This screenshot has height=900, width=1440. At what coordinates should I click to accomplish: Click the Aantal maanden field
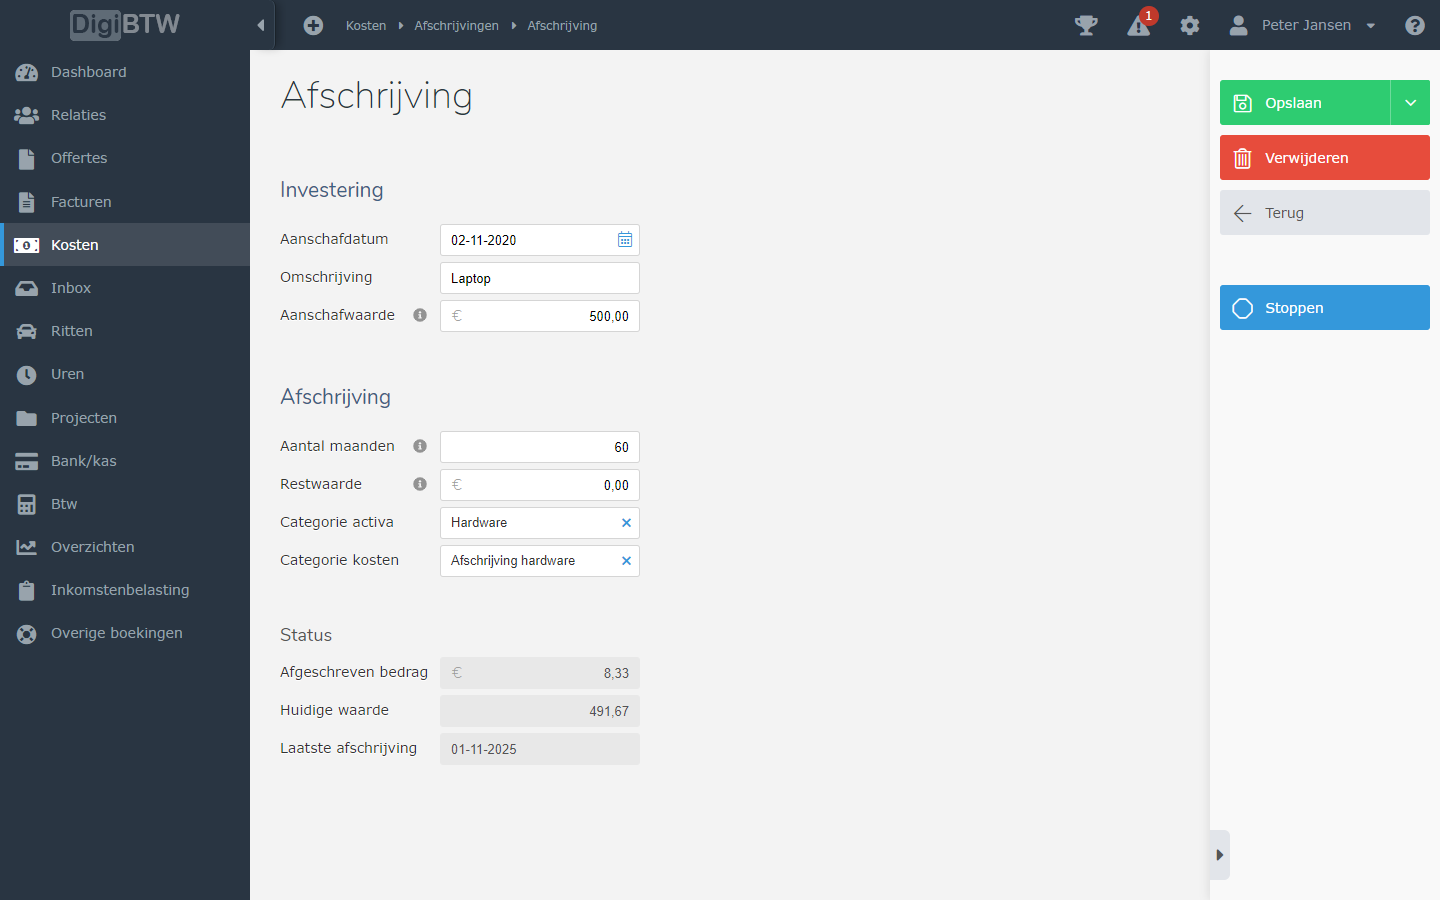(x=540, y=447)
